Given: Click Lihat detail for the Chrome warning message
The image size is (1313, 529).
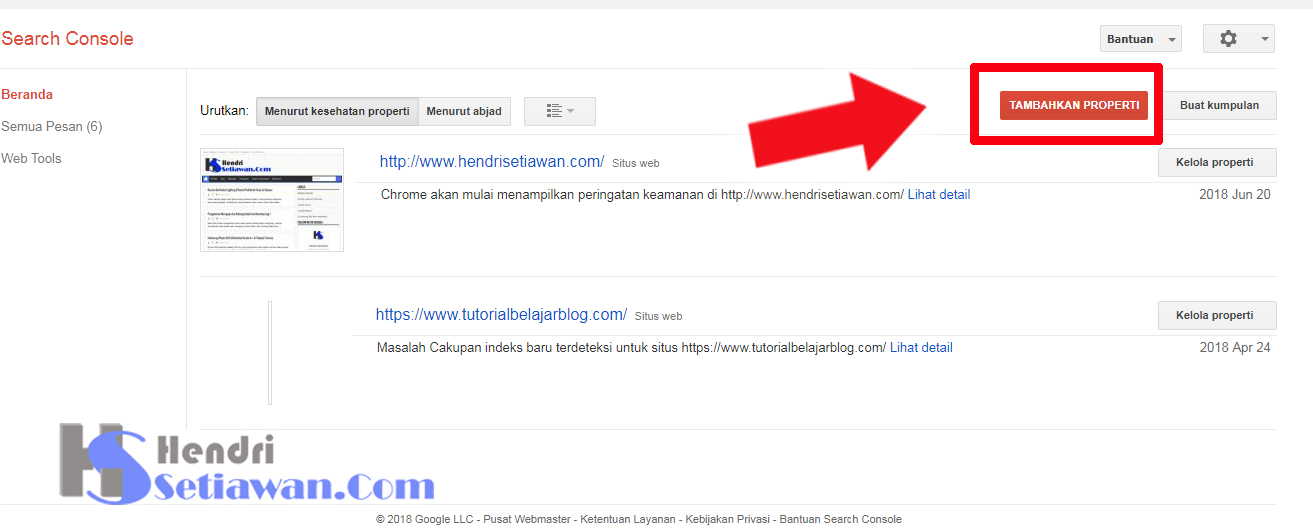Looking at the screenshot, I should 939,195.
